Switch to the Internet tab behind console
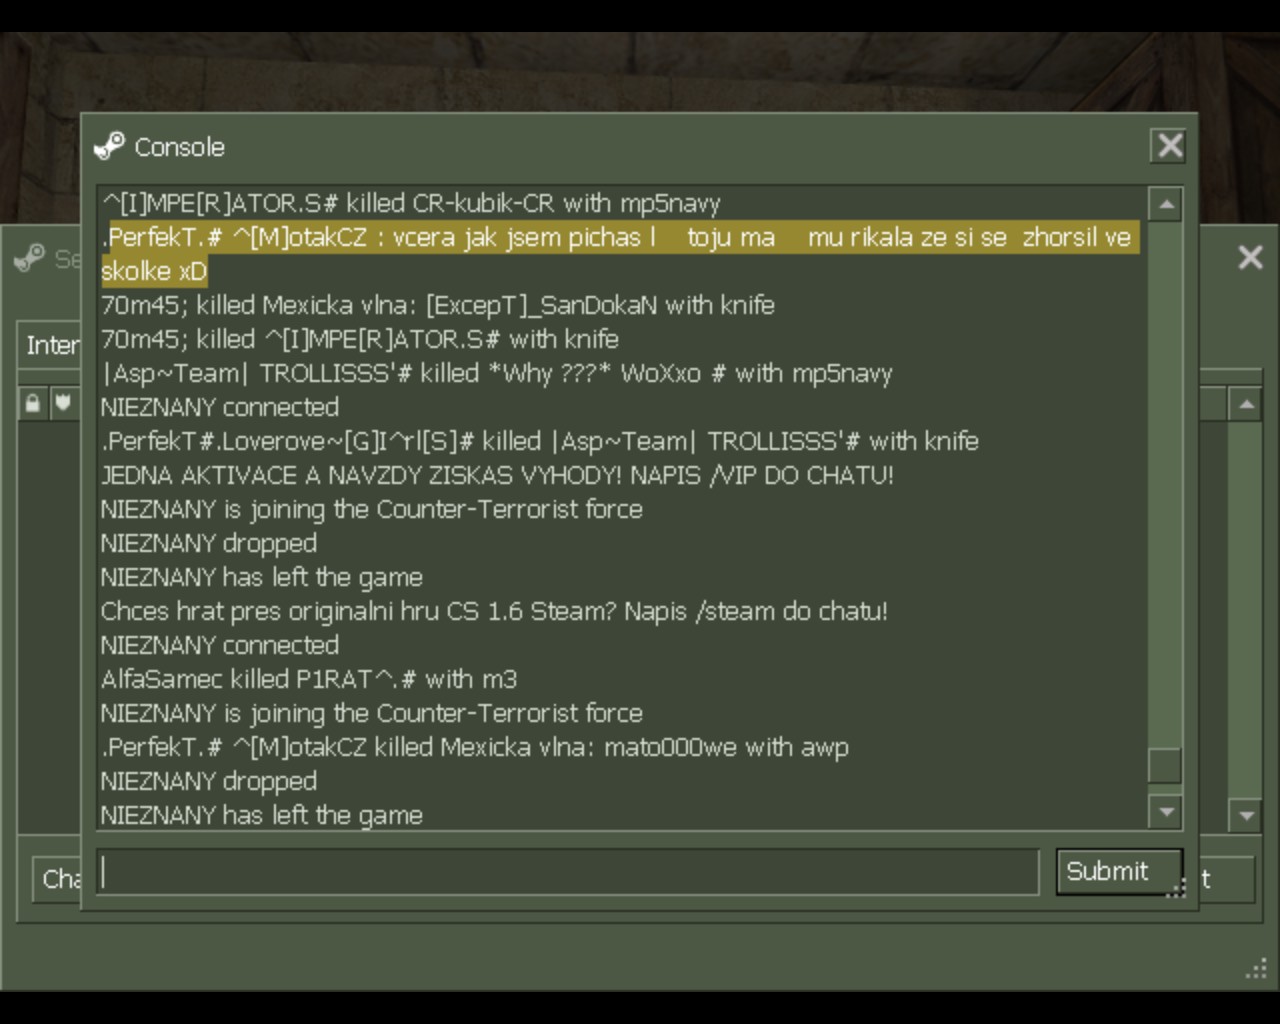The height and width of the screenshot is (1024, 1280). (x=50, y=345)
